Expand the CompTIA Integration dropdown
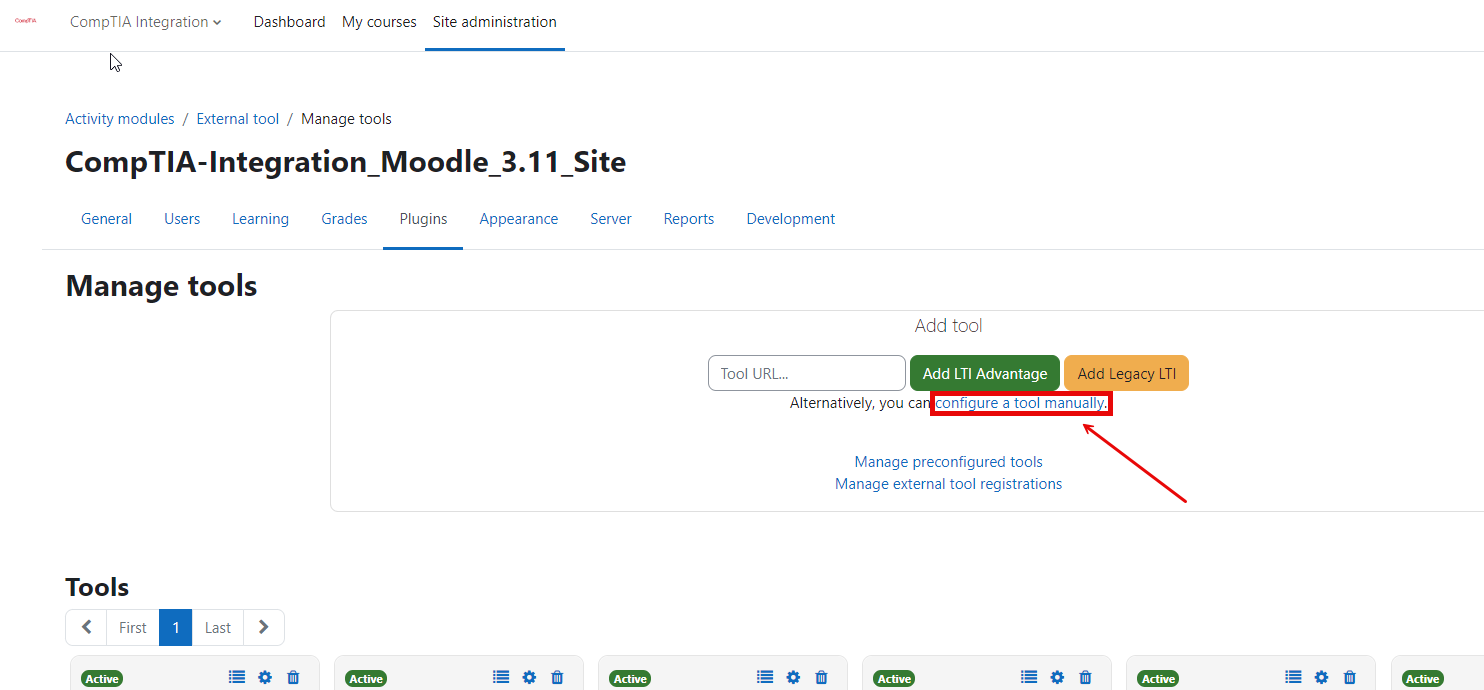This screenshot has width=1484, height=690. click(145, 21)
